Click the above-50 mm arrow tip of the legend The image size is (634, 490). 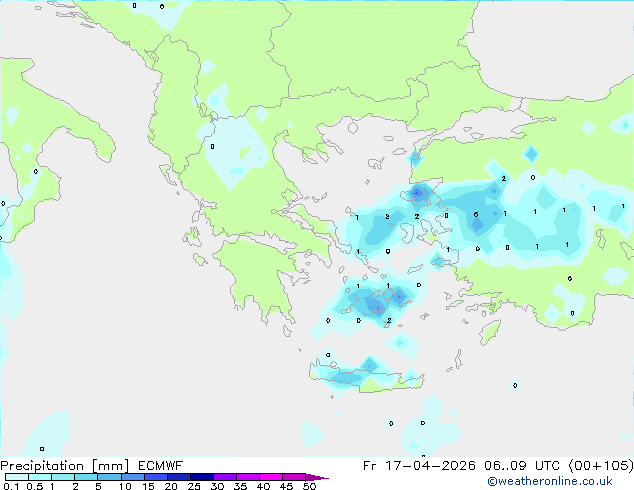[317, 477]
